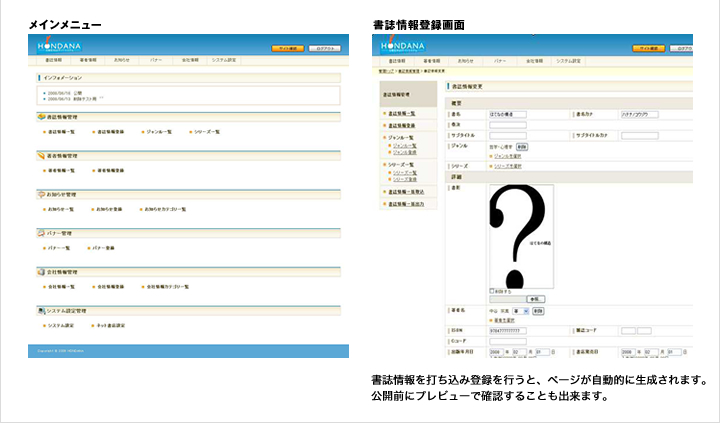
Task: Open 書誌情報 tab in main menu screen
Action: pyautogui.click(x=53, y=60)
